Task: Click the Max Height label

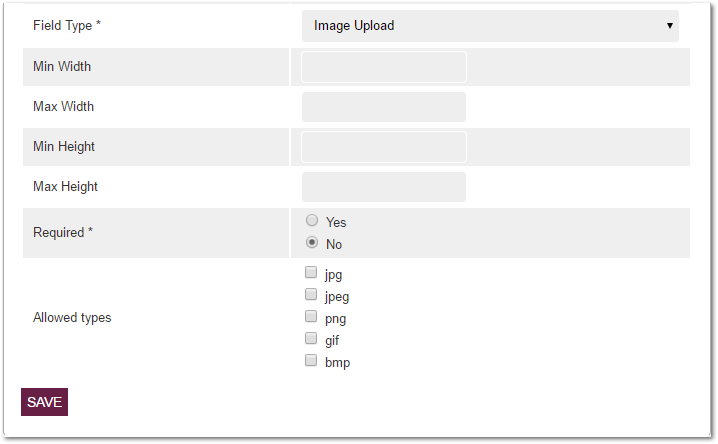Action: (x=65, y=187)
